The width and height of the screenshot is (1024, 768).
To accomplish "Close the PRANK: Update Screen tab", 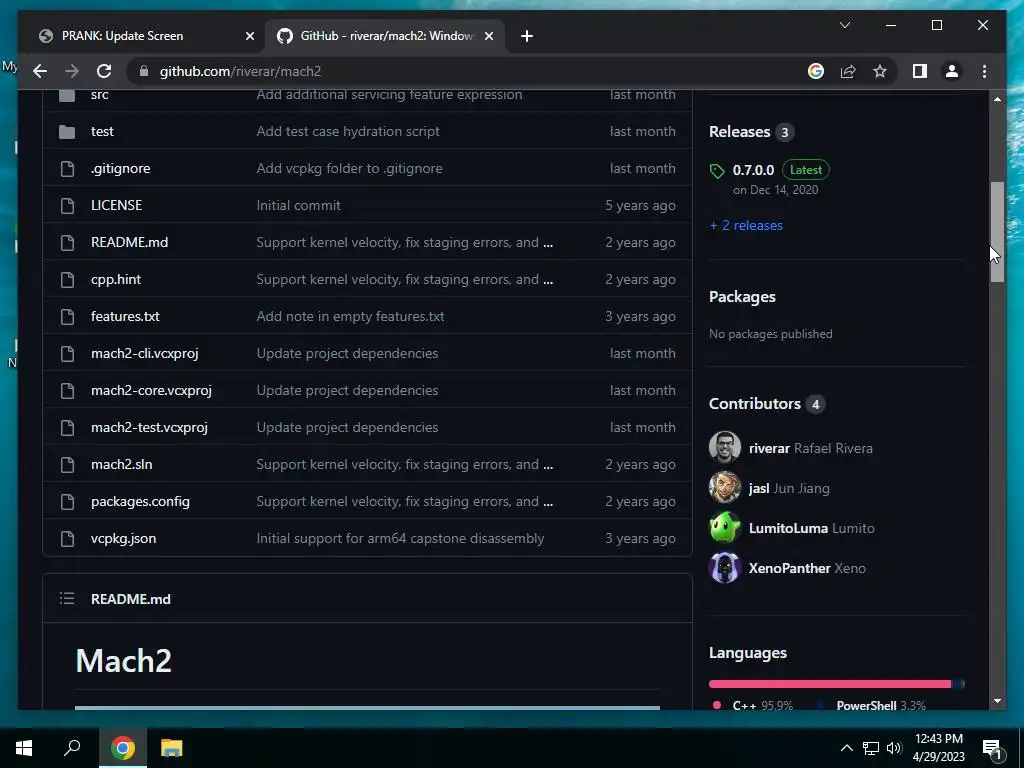I will tap(249, 36).
